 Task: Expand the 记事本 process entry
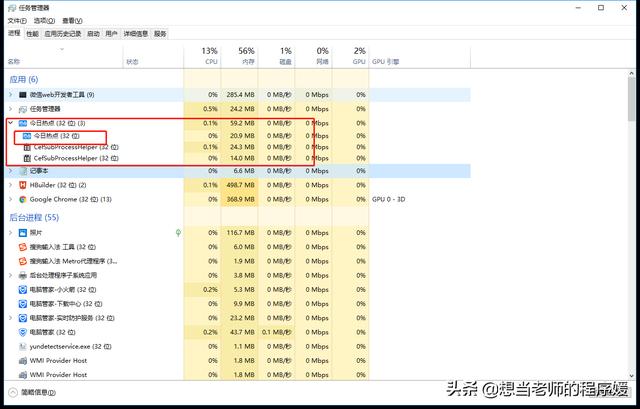pyautogui.click(x=11, y=171)
